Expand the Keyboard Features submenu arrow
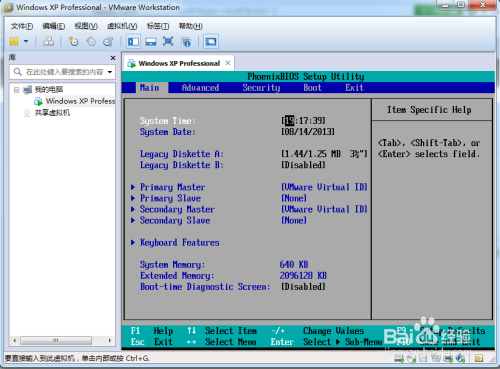Screen dimensions: 500x369 coord(133,242)
